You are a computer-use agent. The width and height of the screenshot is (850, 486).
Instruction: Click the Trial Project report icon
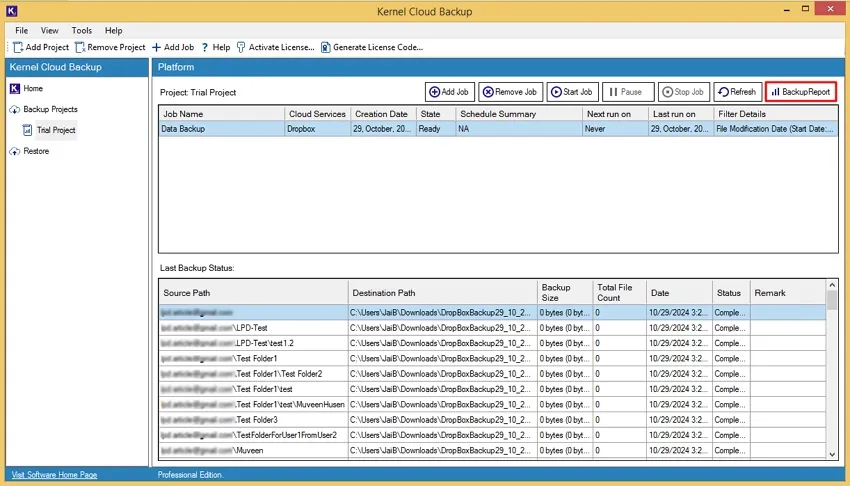coord(27,130)
